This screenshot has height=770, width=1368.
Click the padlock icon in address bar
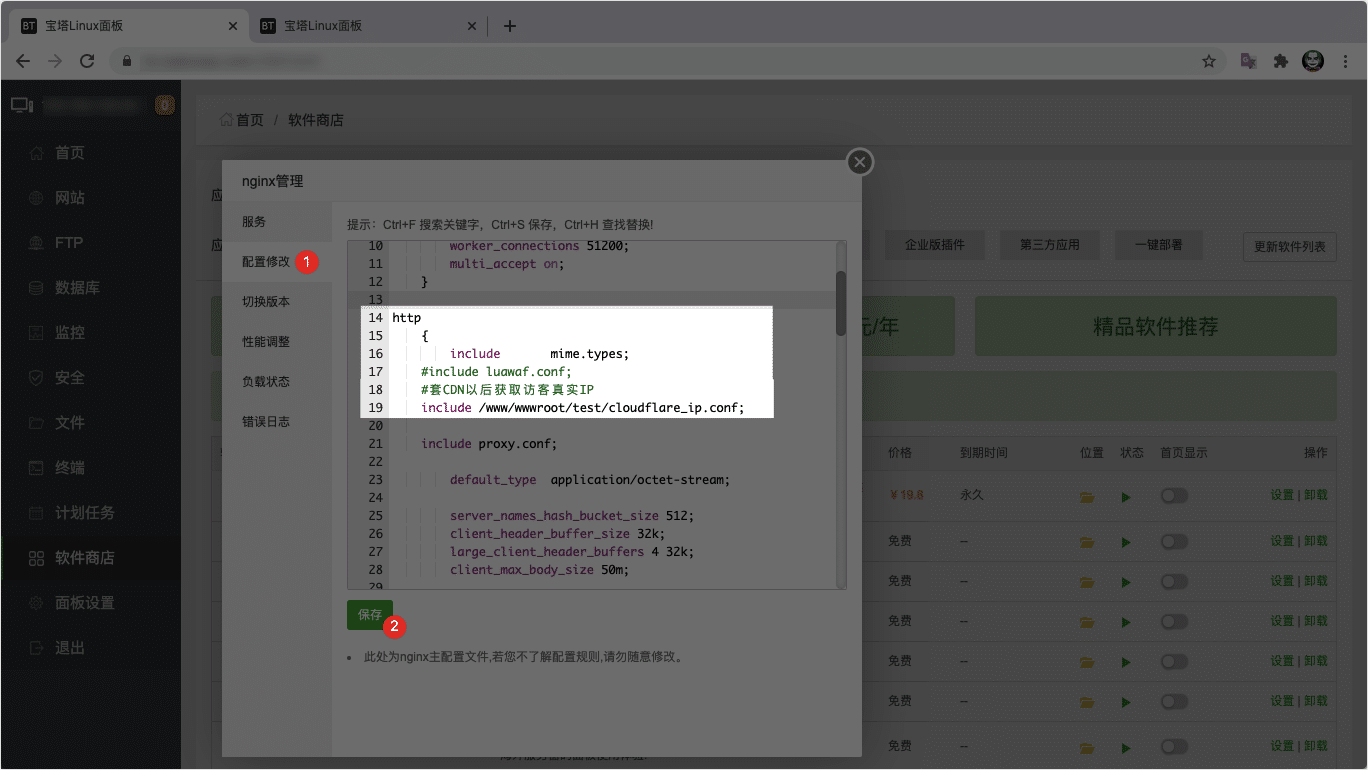pyautogui.click(x=127, y=61)
